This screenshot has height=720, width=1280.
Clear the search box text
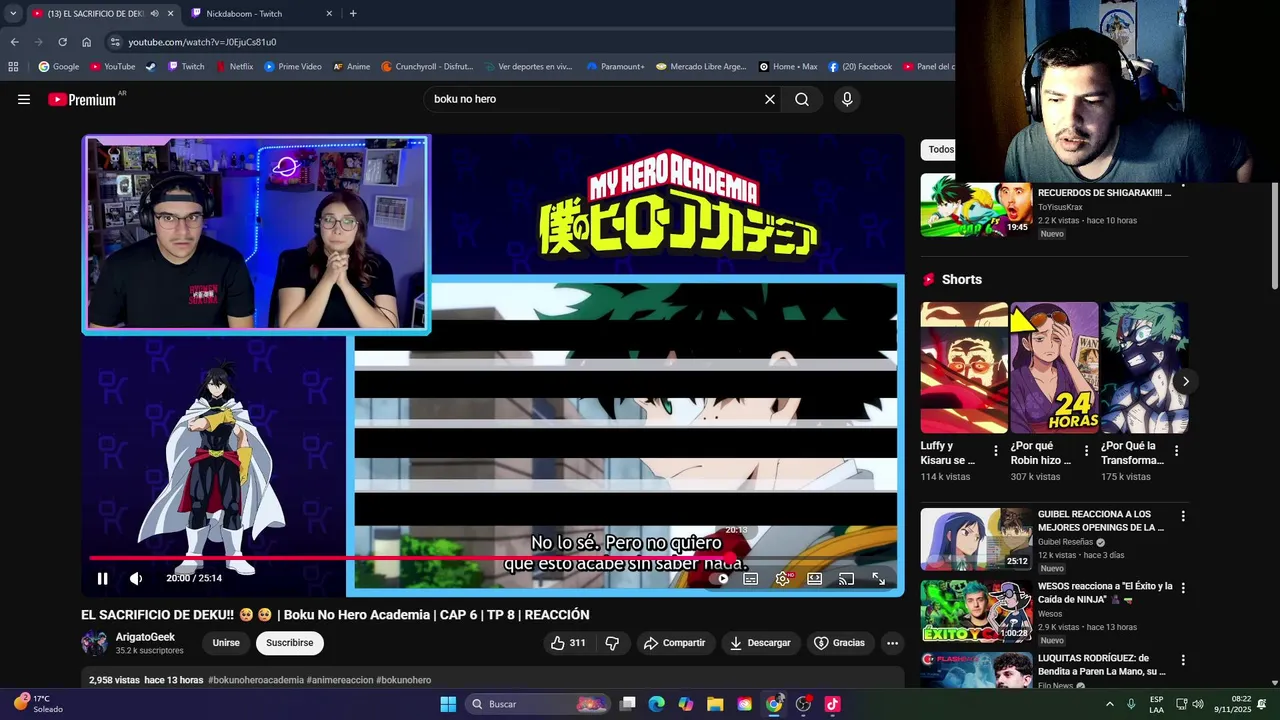[x=770, y=99]
